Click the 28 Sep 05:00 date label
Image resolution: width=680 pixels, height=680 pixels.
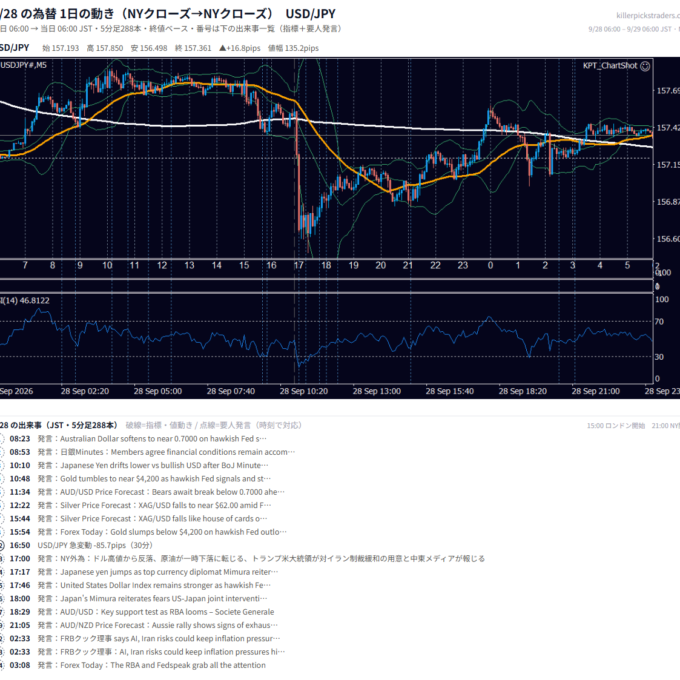click(158, 391)
